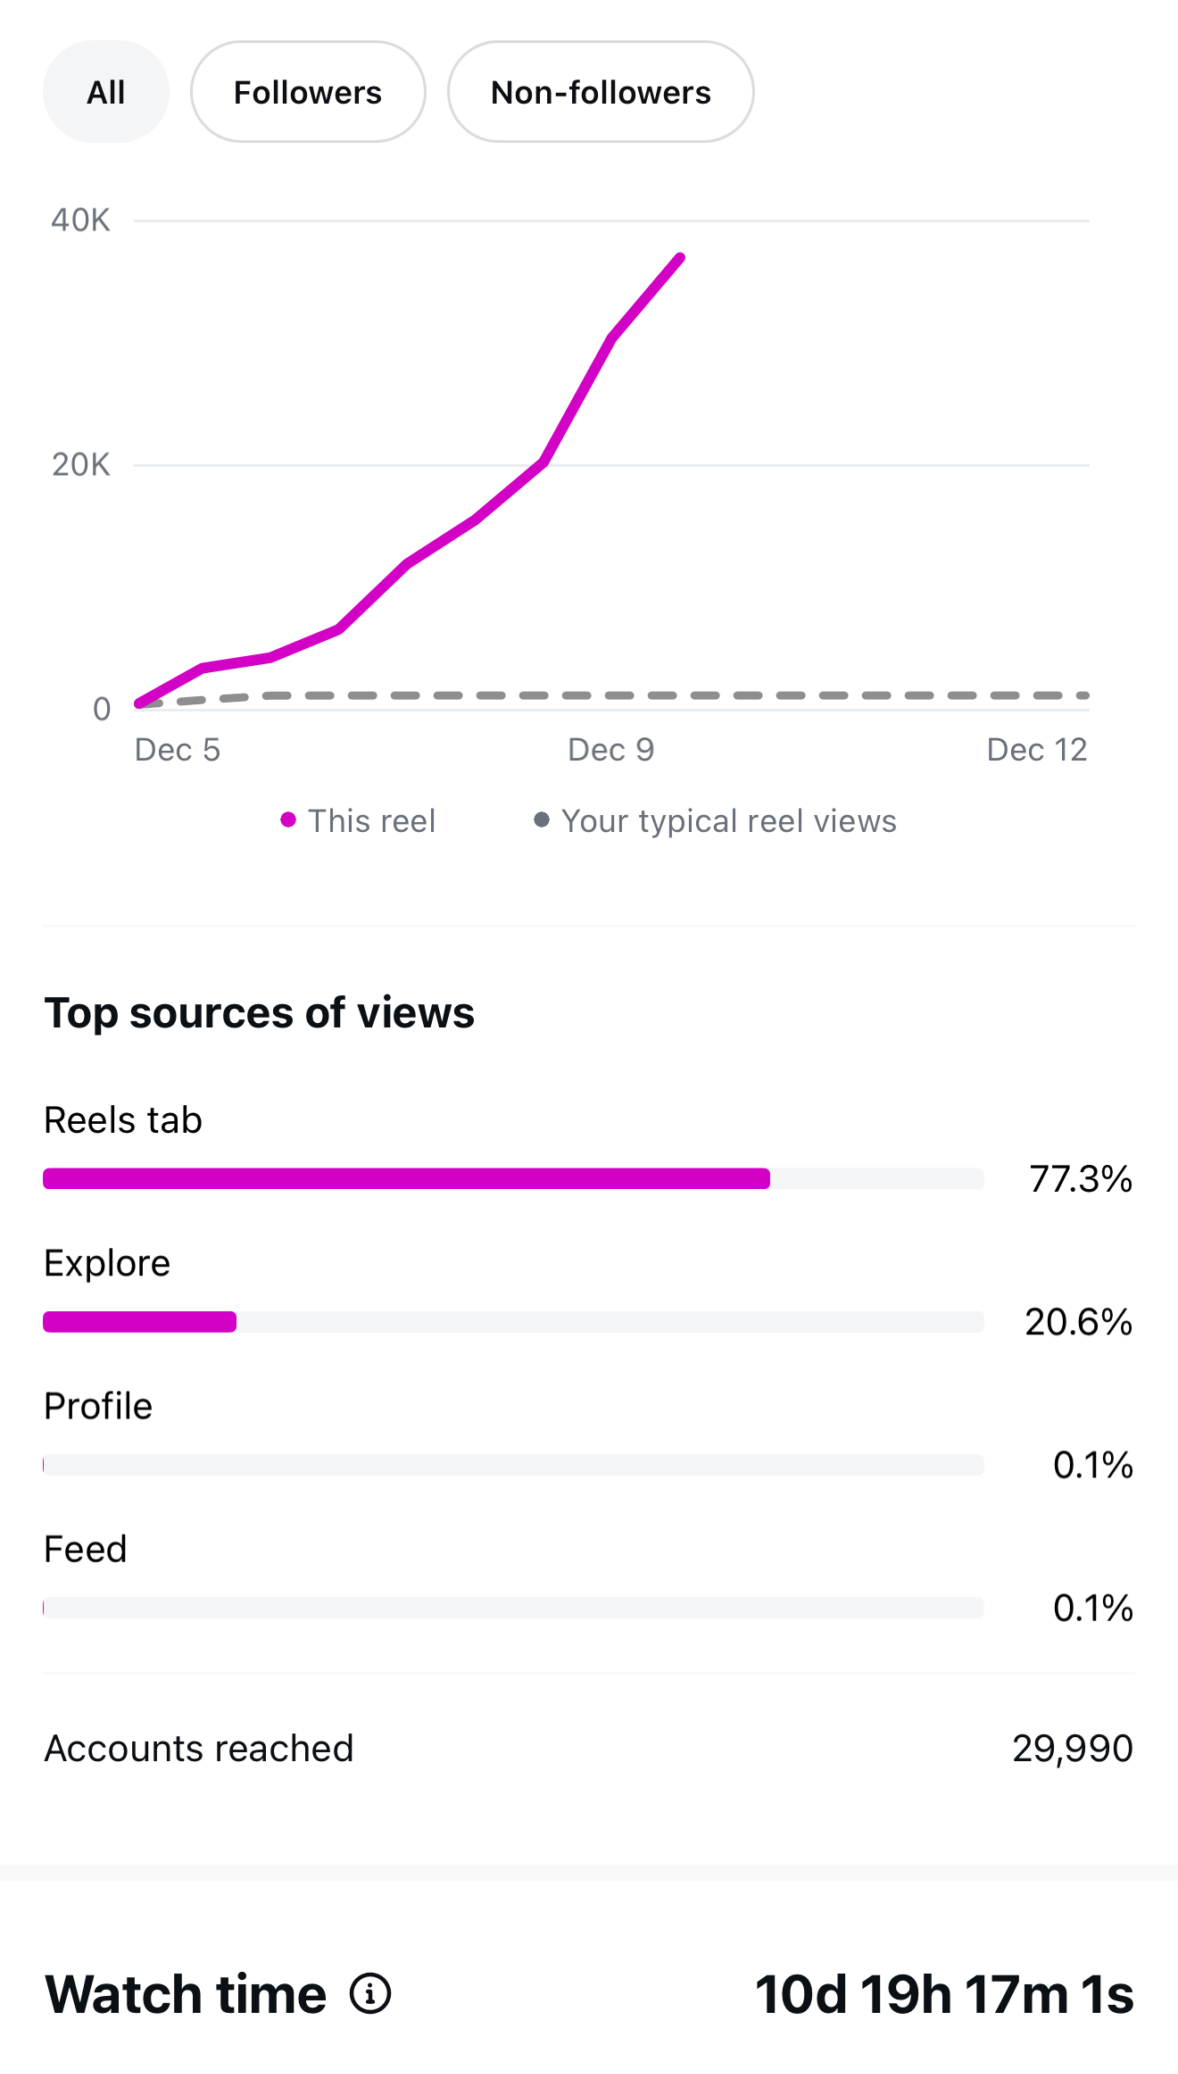Switch to the Followers filter
The width and height of the screenshot is (1178, 2074).
pyautogui.click(x=307, y=92)
